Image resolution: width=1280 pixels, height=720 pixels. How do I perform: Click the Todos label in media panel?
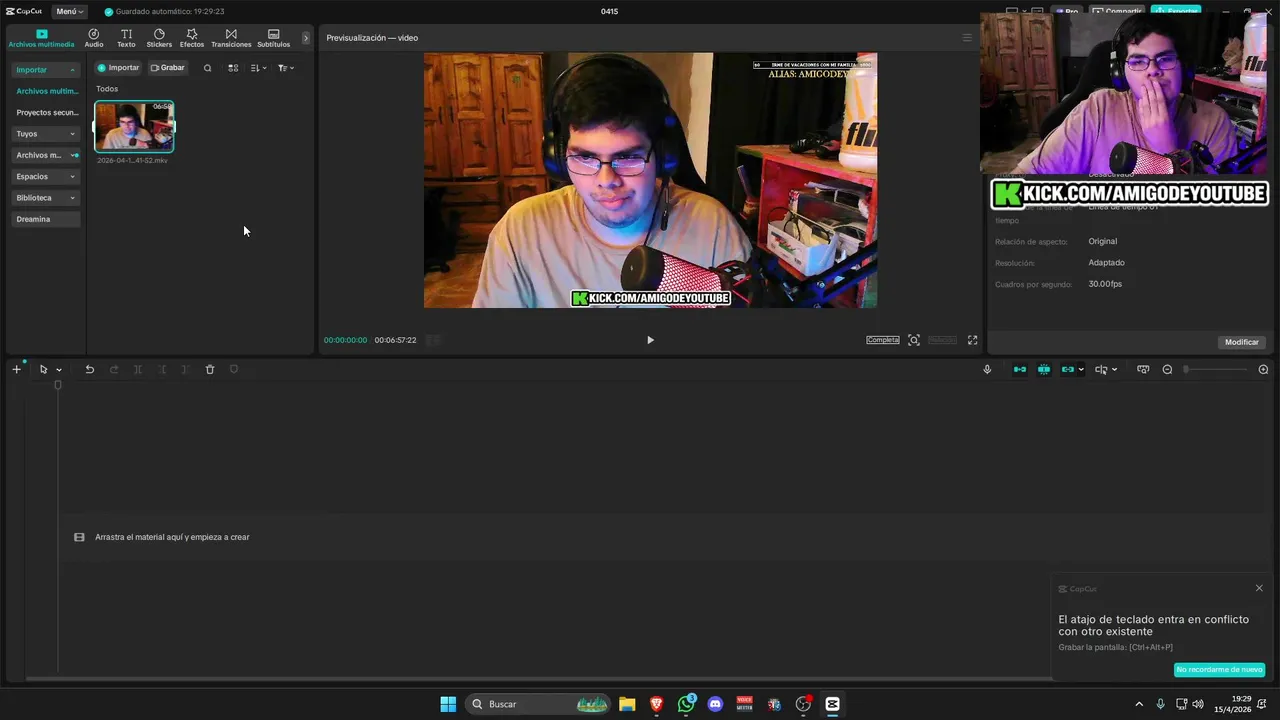107,89
